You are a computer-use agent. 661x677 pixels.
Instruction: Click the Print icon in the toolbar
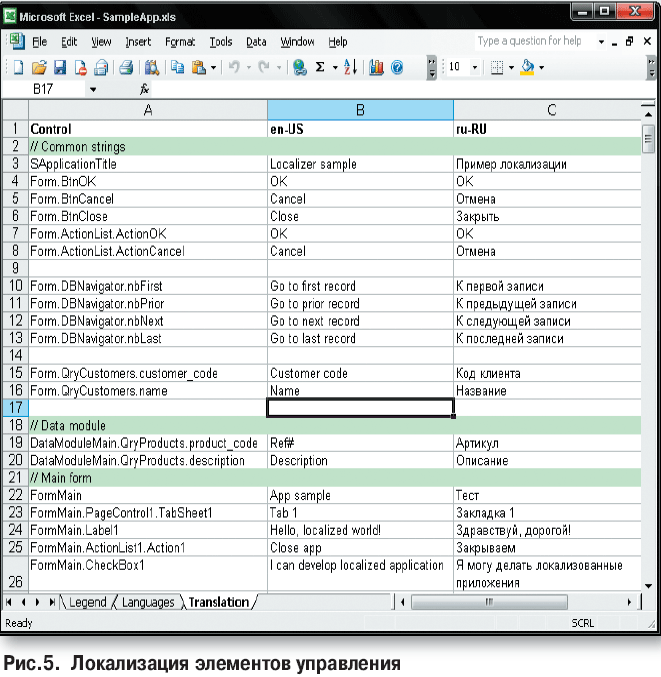(x=126, y=68)
